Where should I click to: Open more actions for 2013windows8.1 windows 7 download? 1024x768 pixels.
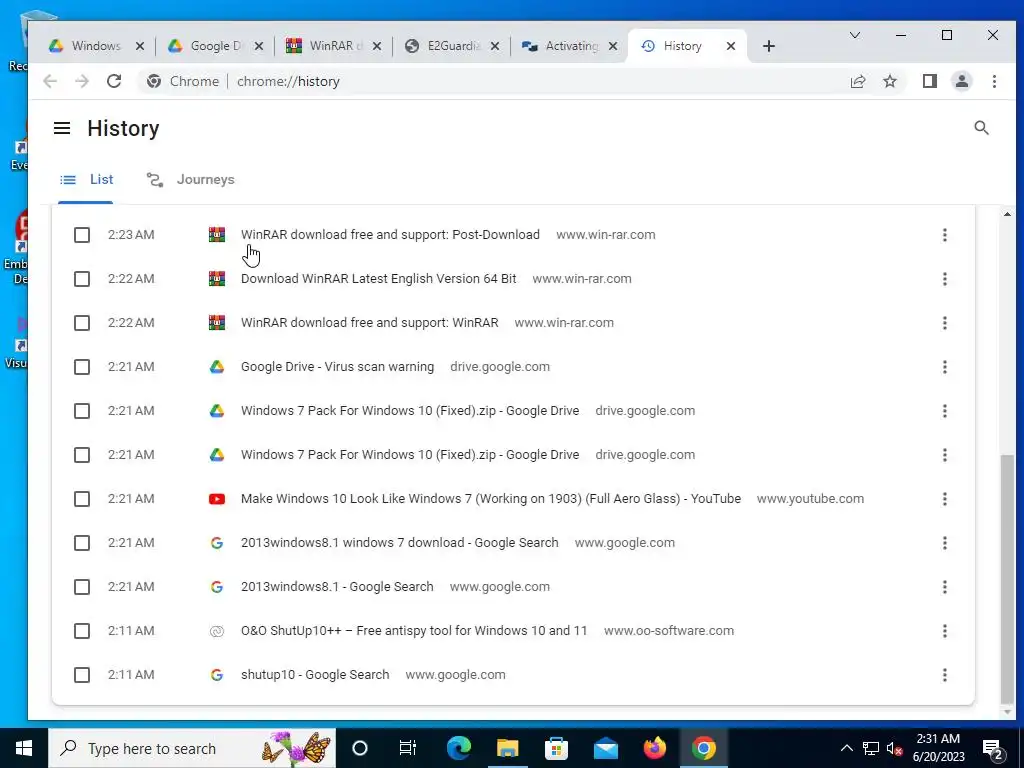click(944, 543)
